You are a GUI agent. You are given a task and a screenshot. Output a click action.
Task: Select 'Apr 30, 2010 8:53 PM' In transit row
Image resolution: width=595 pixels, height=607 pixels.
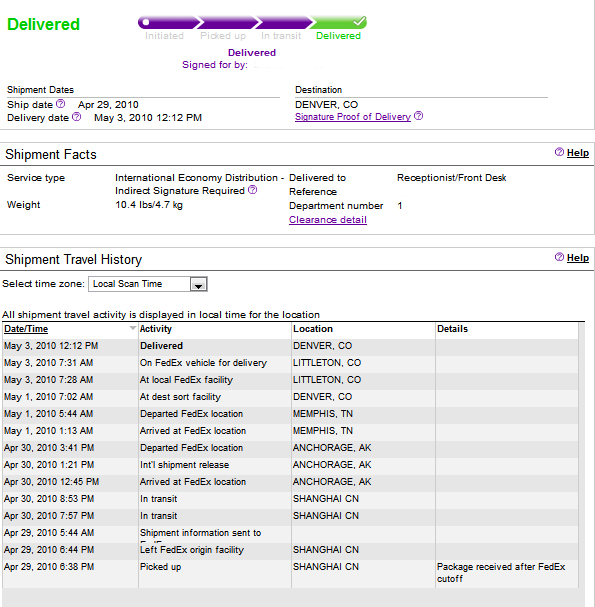[x=290, y=499]
